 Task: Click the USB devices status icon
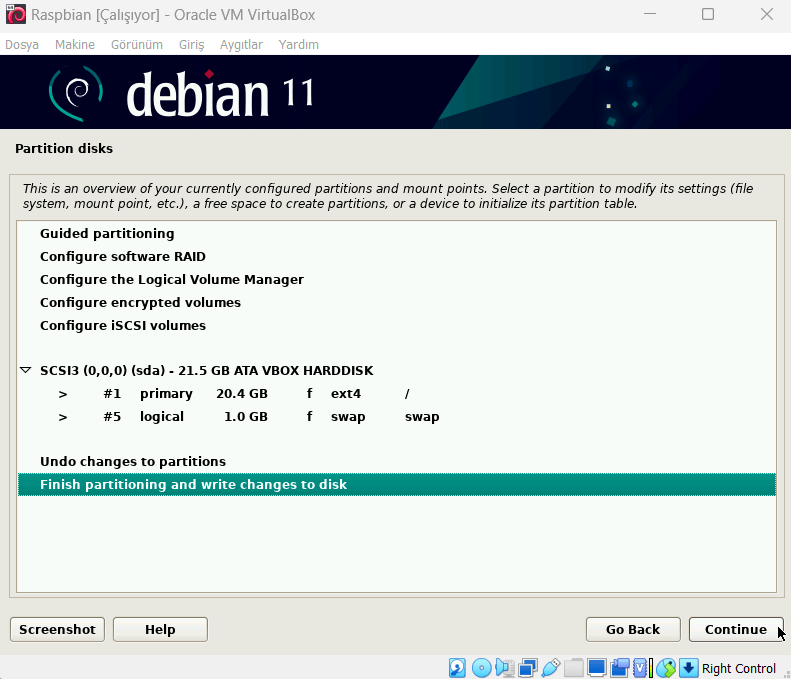[550, 668]
